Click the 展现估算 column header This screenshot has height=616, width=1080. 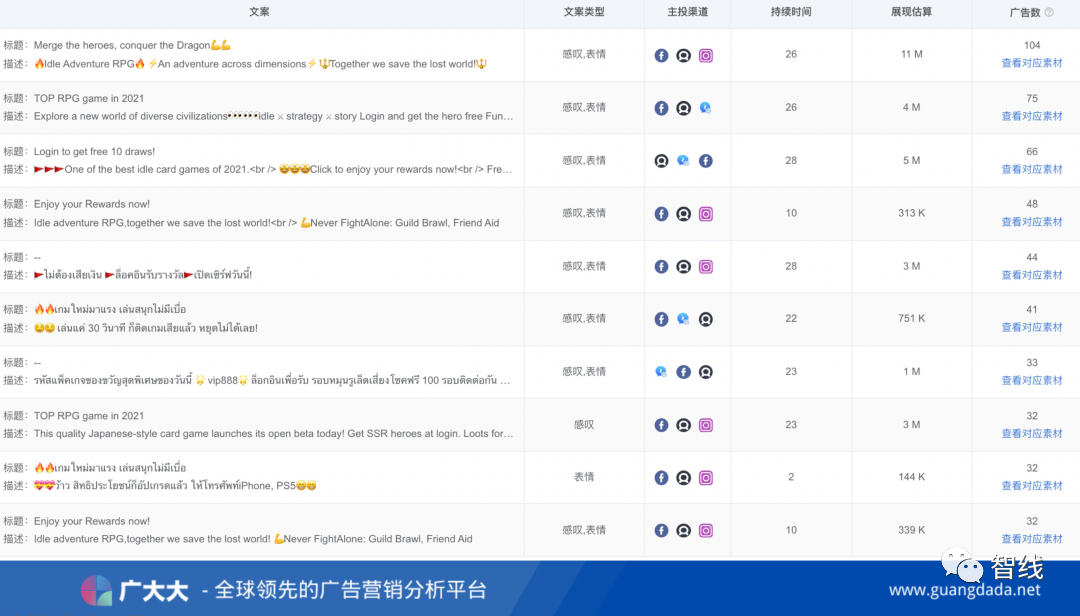[911, 13]
